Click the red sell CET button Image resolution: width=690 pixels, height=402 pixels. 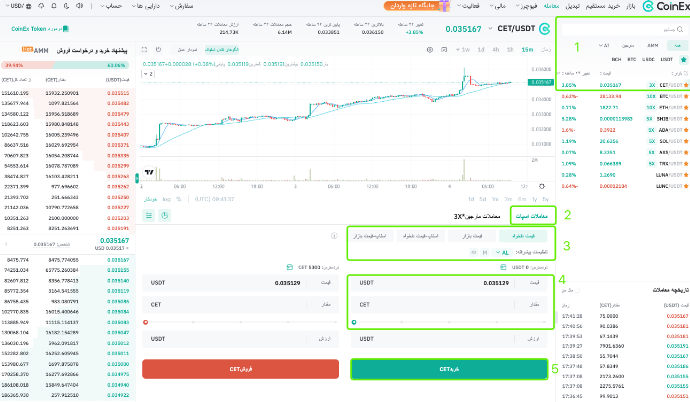pos(241,369)
